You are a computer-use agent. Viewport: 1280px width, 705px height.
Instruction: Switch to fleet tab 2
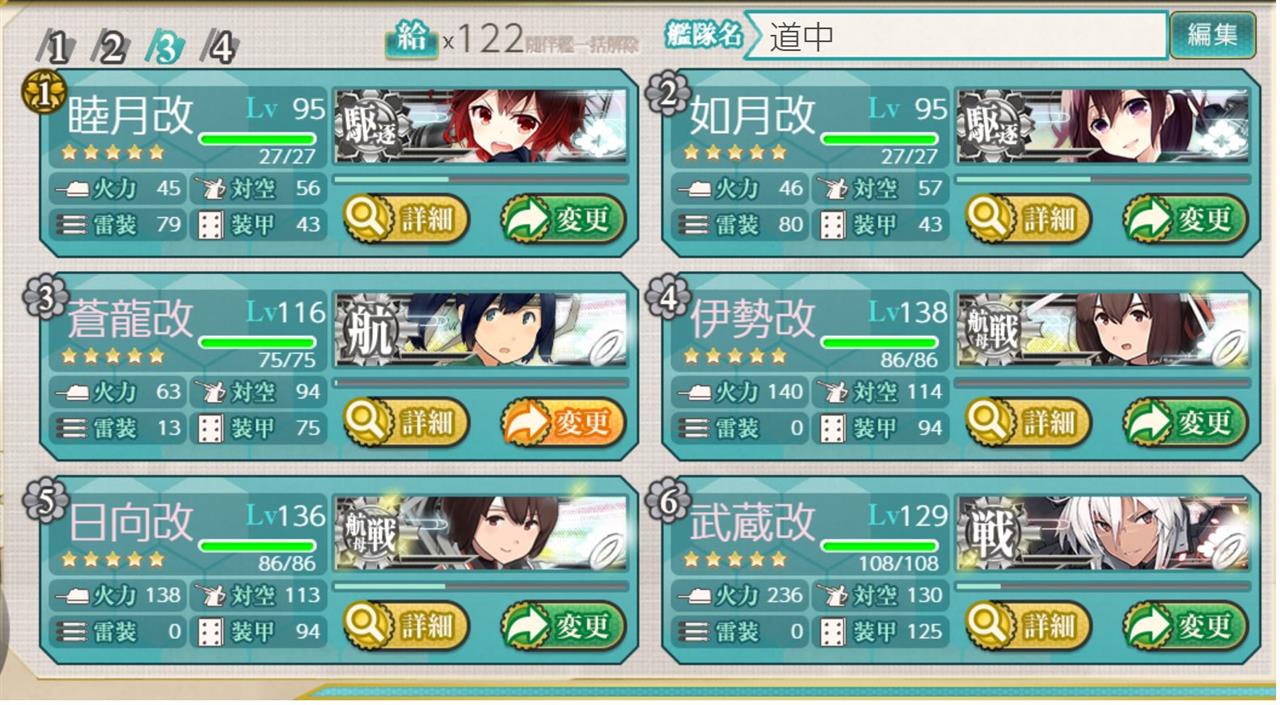click(x=111, y=47)
